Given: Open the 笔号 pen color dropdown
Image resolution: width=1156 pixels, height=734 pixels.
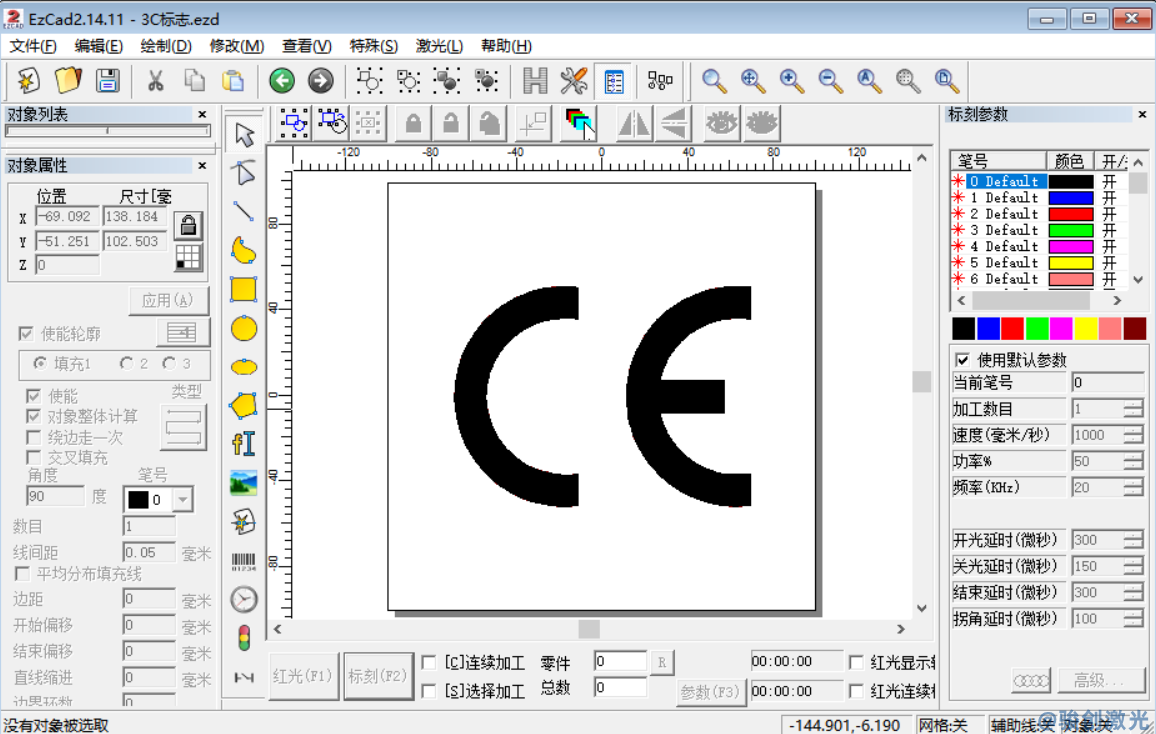Looking at the screenshot, I should 182,499.
